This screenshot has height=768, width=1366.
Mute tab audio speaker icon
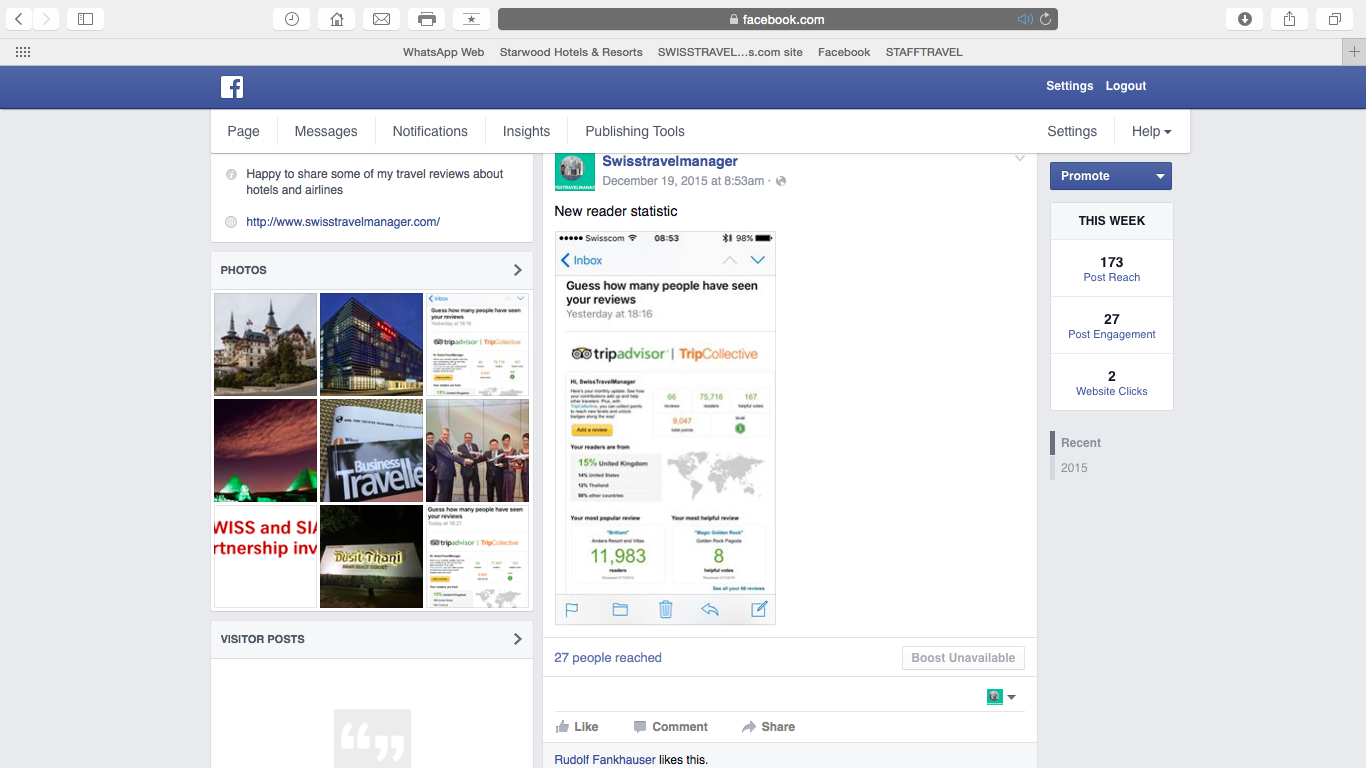[1024, 19]
